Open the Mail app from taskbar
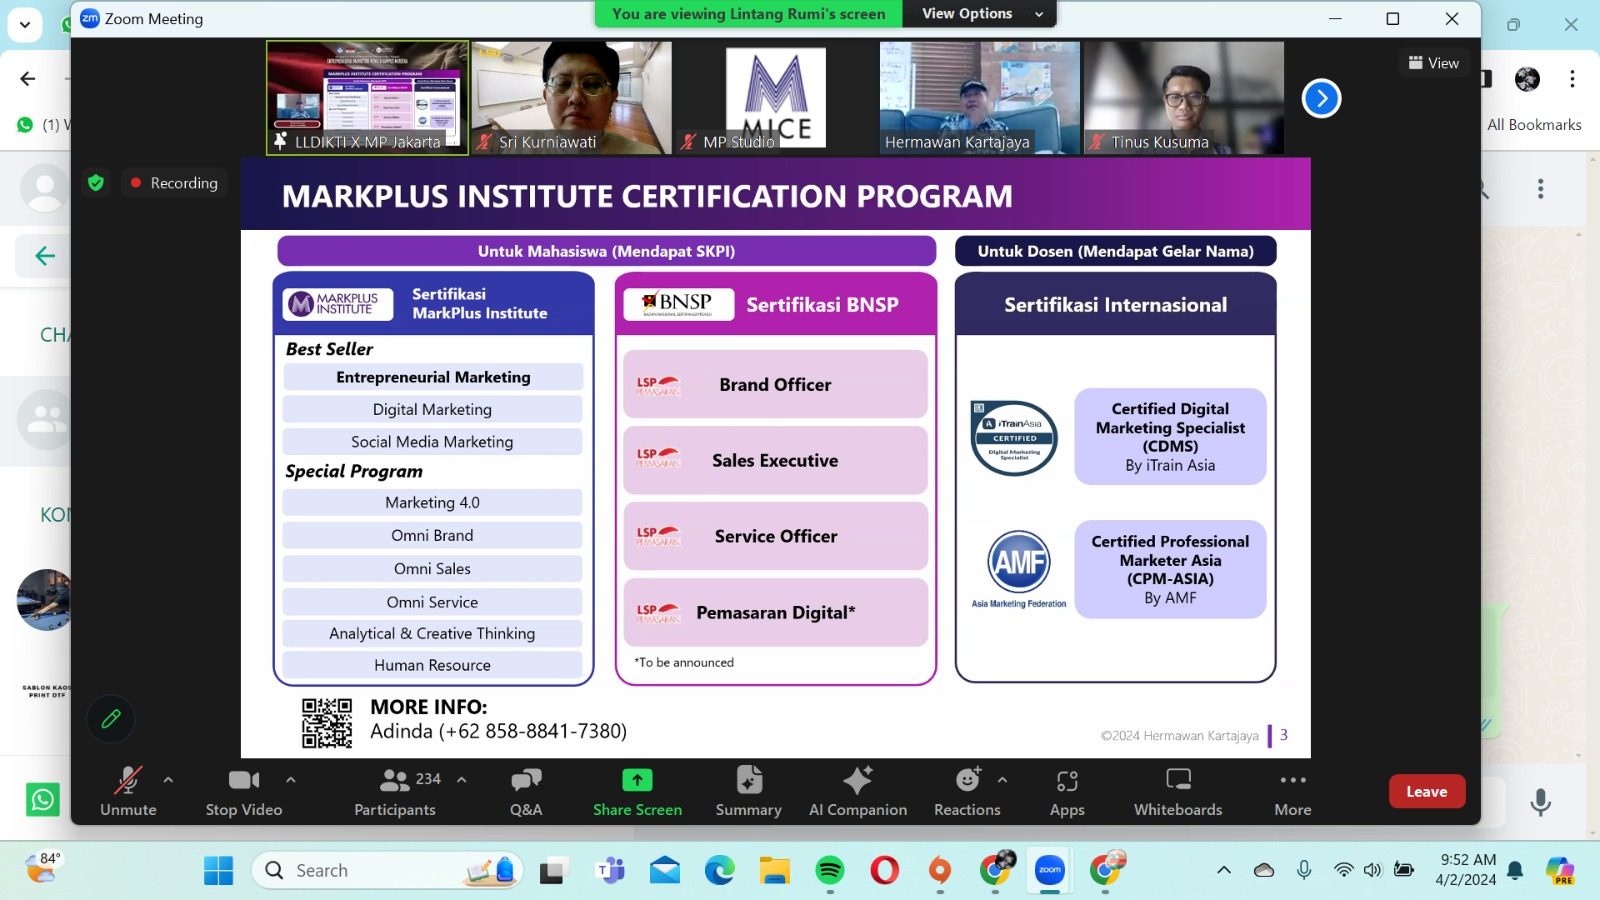This screenshot has height=900, width=1600. [x=665, y=871]
